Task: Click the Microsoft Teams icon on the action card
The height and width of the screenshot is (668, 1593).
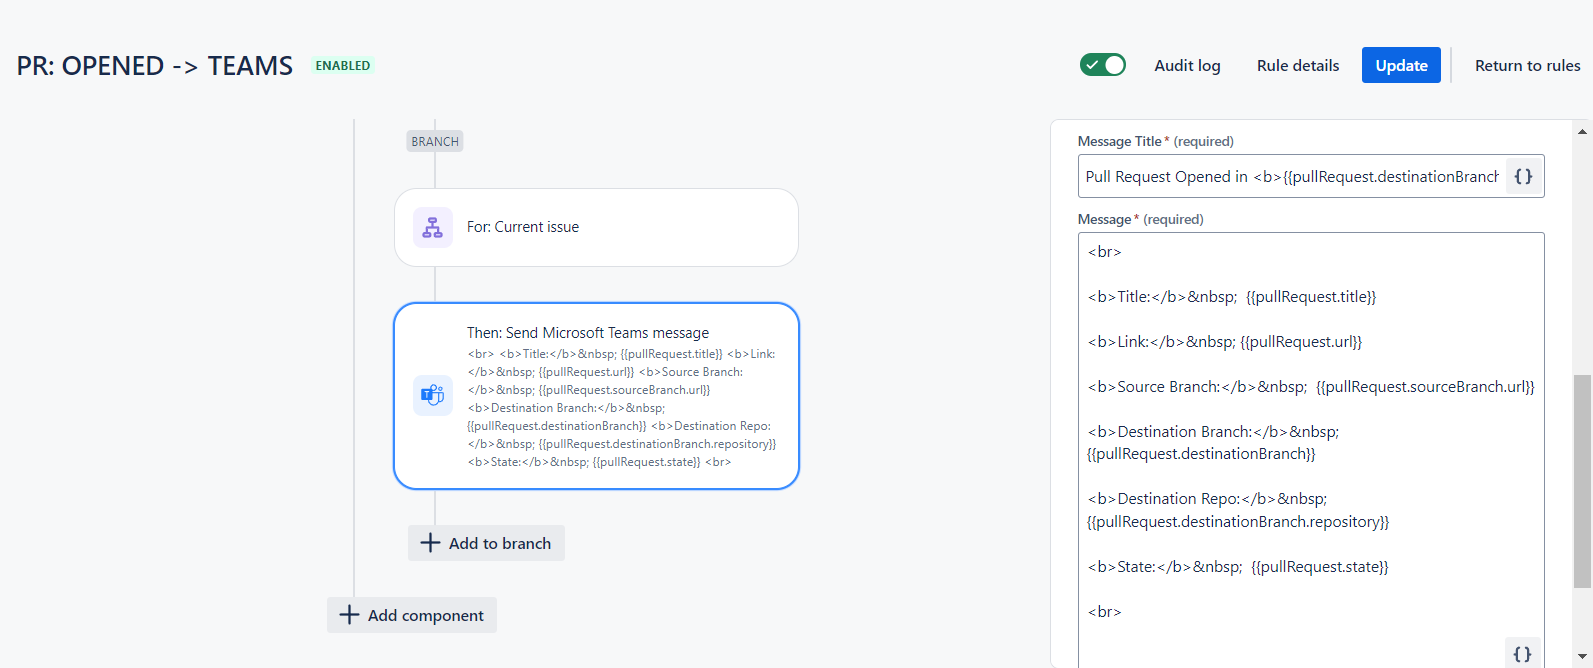Action: pos(433,395)
